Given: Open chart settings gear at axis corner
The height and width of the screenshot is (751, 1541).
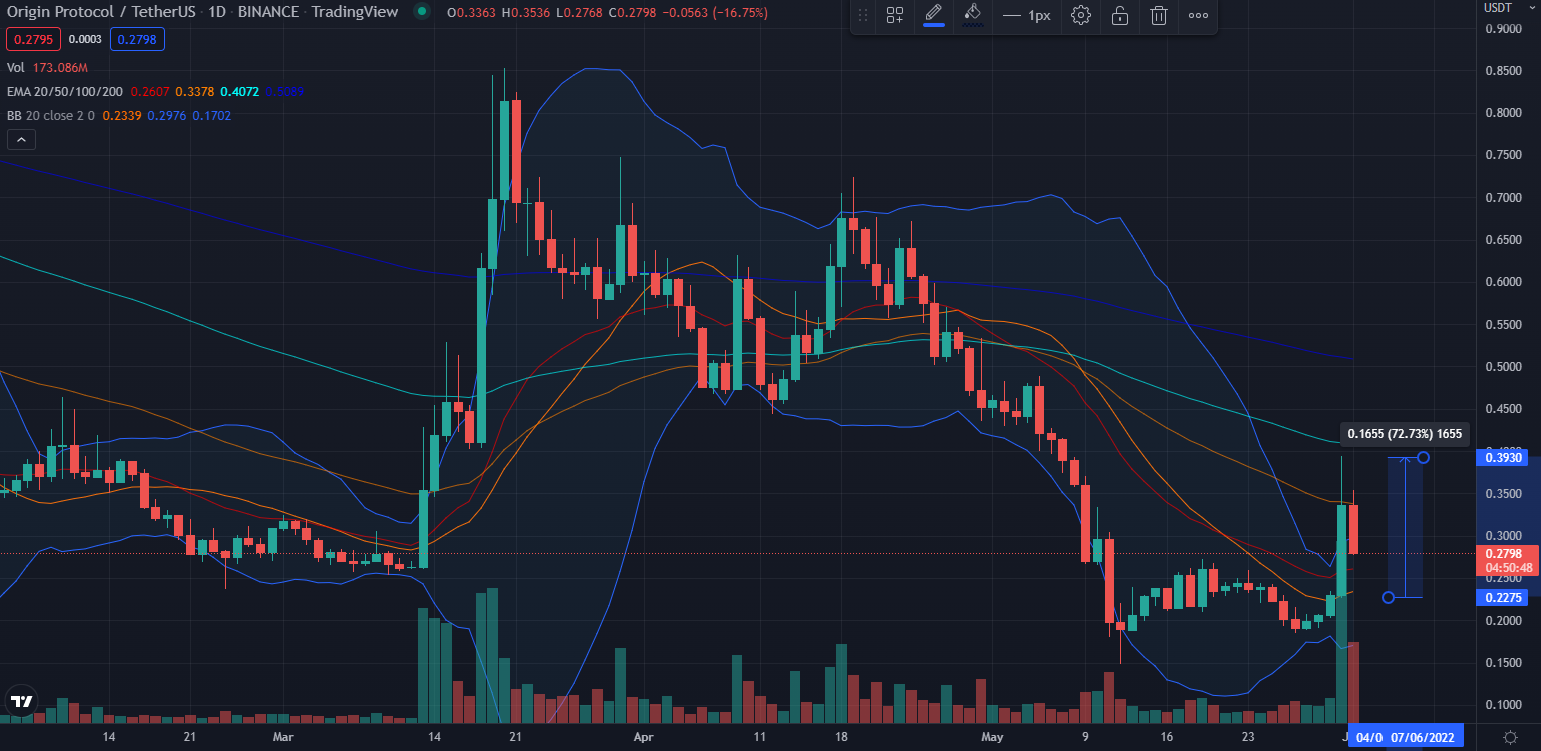Looking at the screenshot, I should click(1509, 737).
